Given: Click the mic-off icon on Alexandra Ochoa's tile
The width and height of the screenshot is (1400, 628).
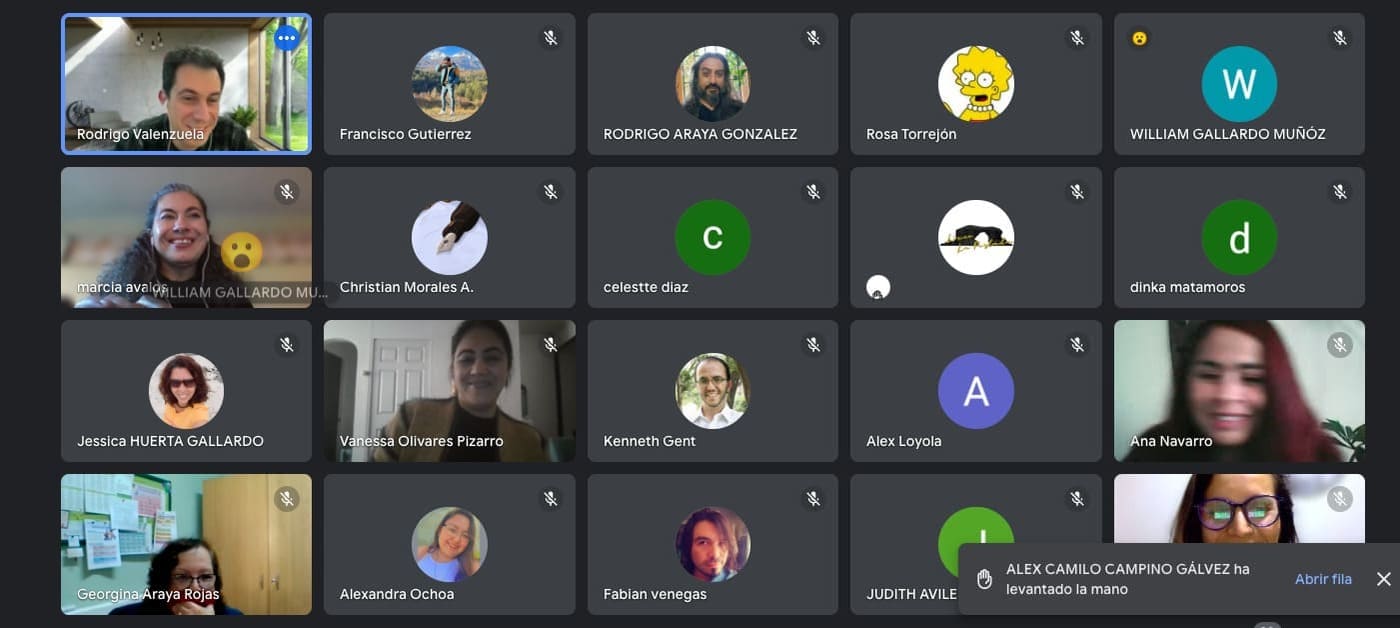Looking at the screenshot, I should 550,498.
